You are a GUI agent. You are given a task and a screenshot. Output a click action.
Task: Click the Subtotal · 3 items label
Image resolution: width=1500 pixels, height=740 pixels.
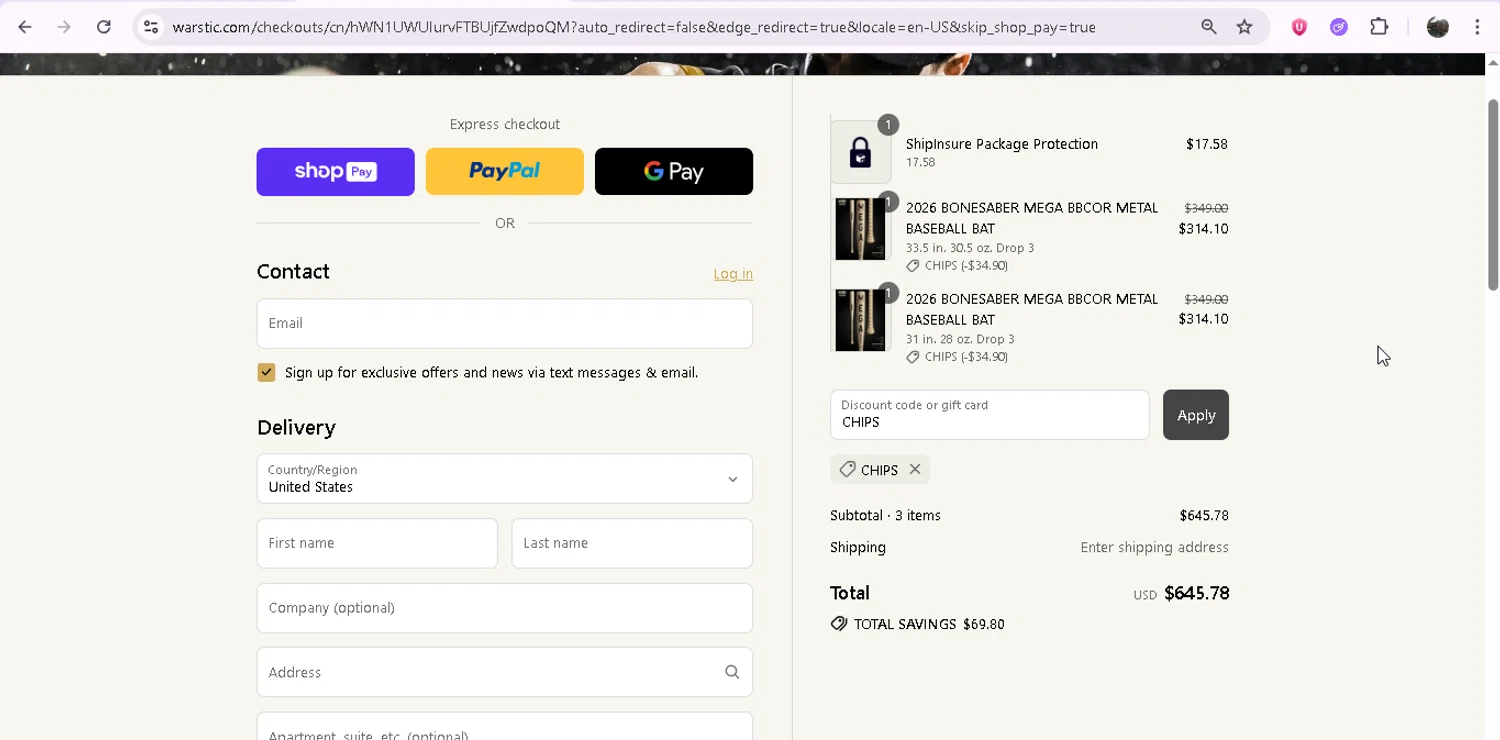pyautogui.click(x=885, y=516)
